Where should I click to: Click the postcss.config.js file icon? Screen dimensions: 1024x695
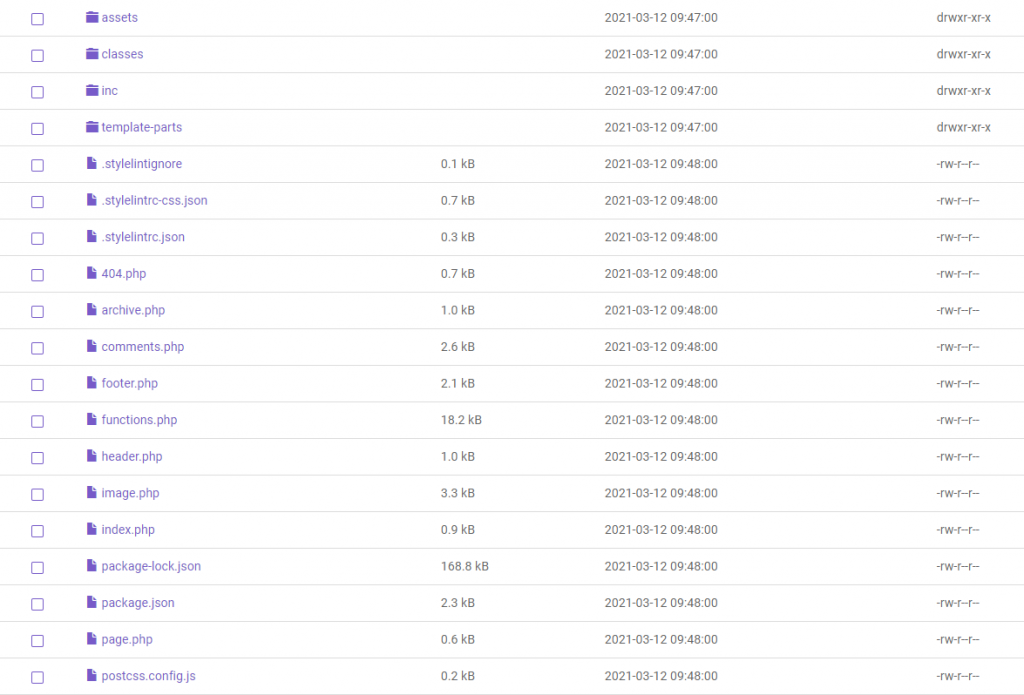click(x=93, y=676)
